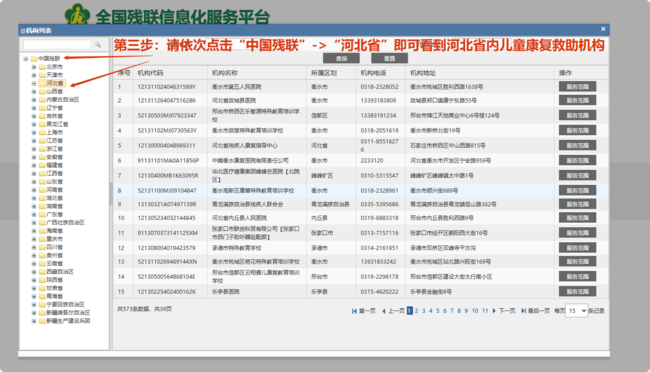Screen dimensions: 650x372
Task: Click 服务范围 for 乐亭县医院 row
Action: tap(577, 292)
